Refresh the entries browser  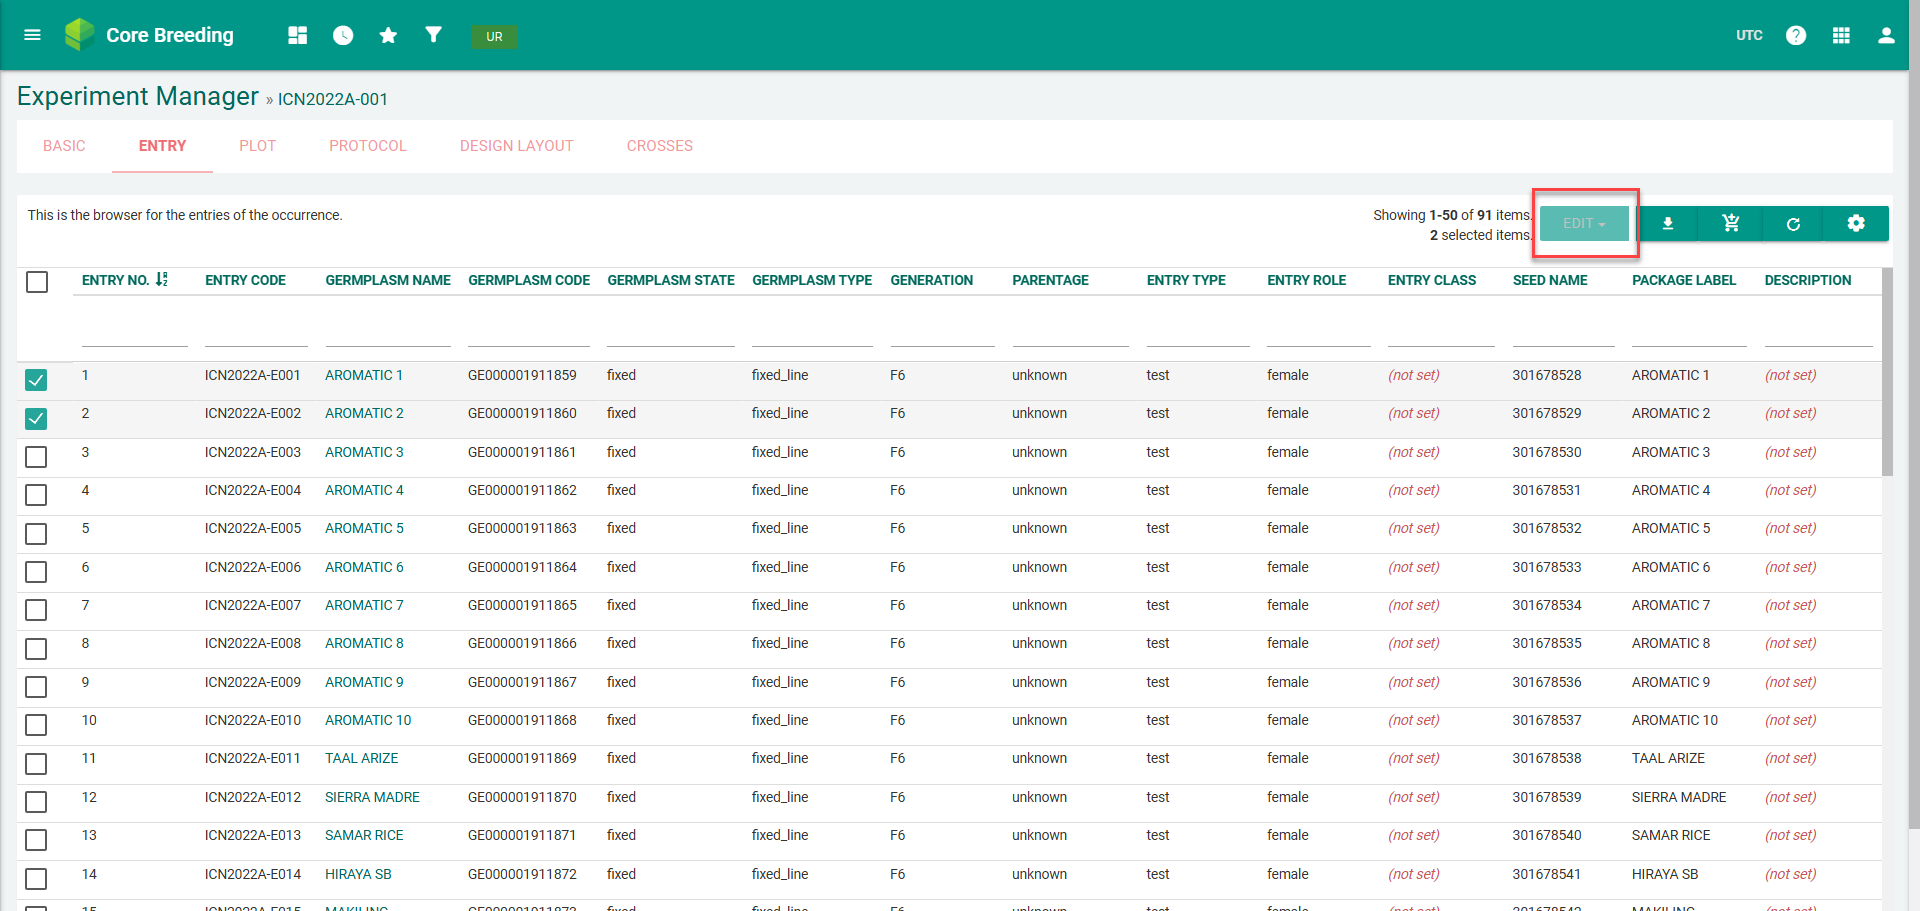pos(1793,224)
